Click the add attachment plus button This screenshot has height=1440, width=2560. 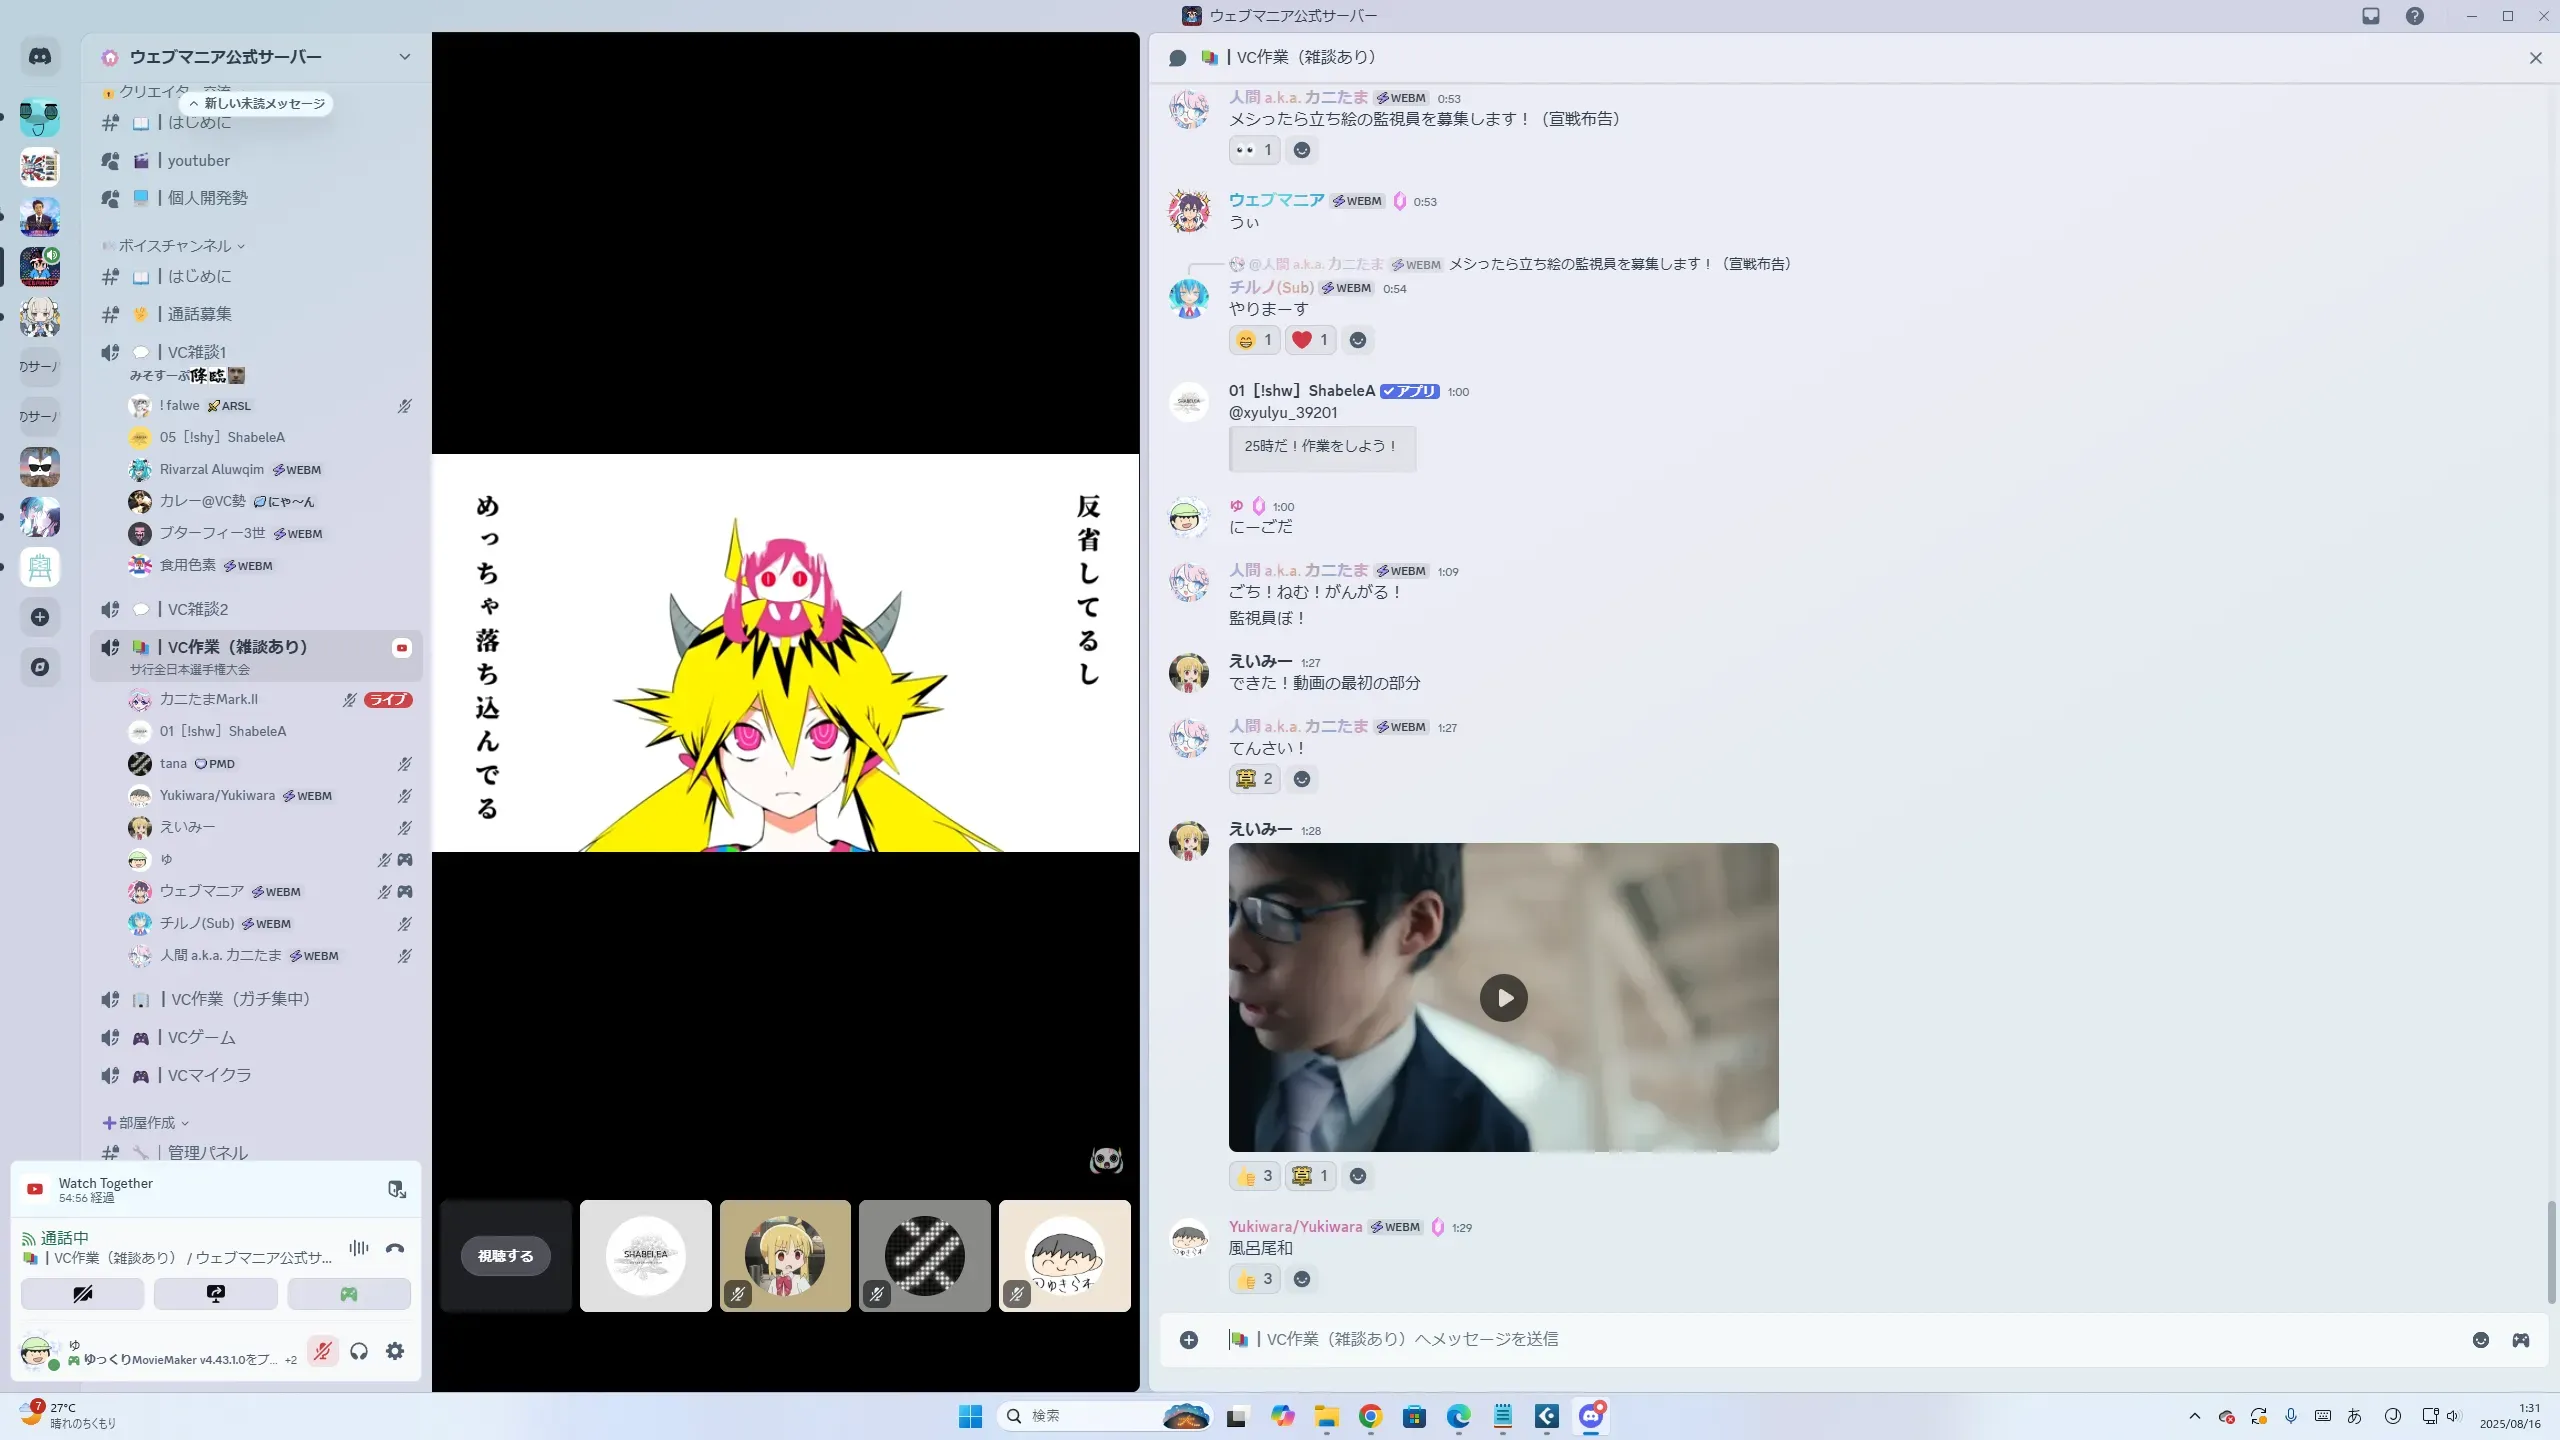point(1189,1340)
